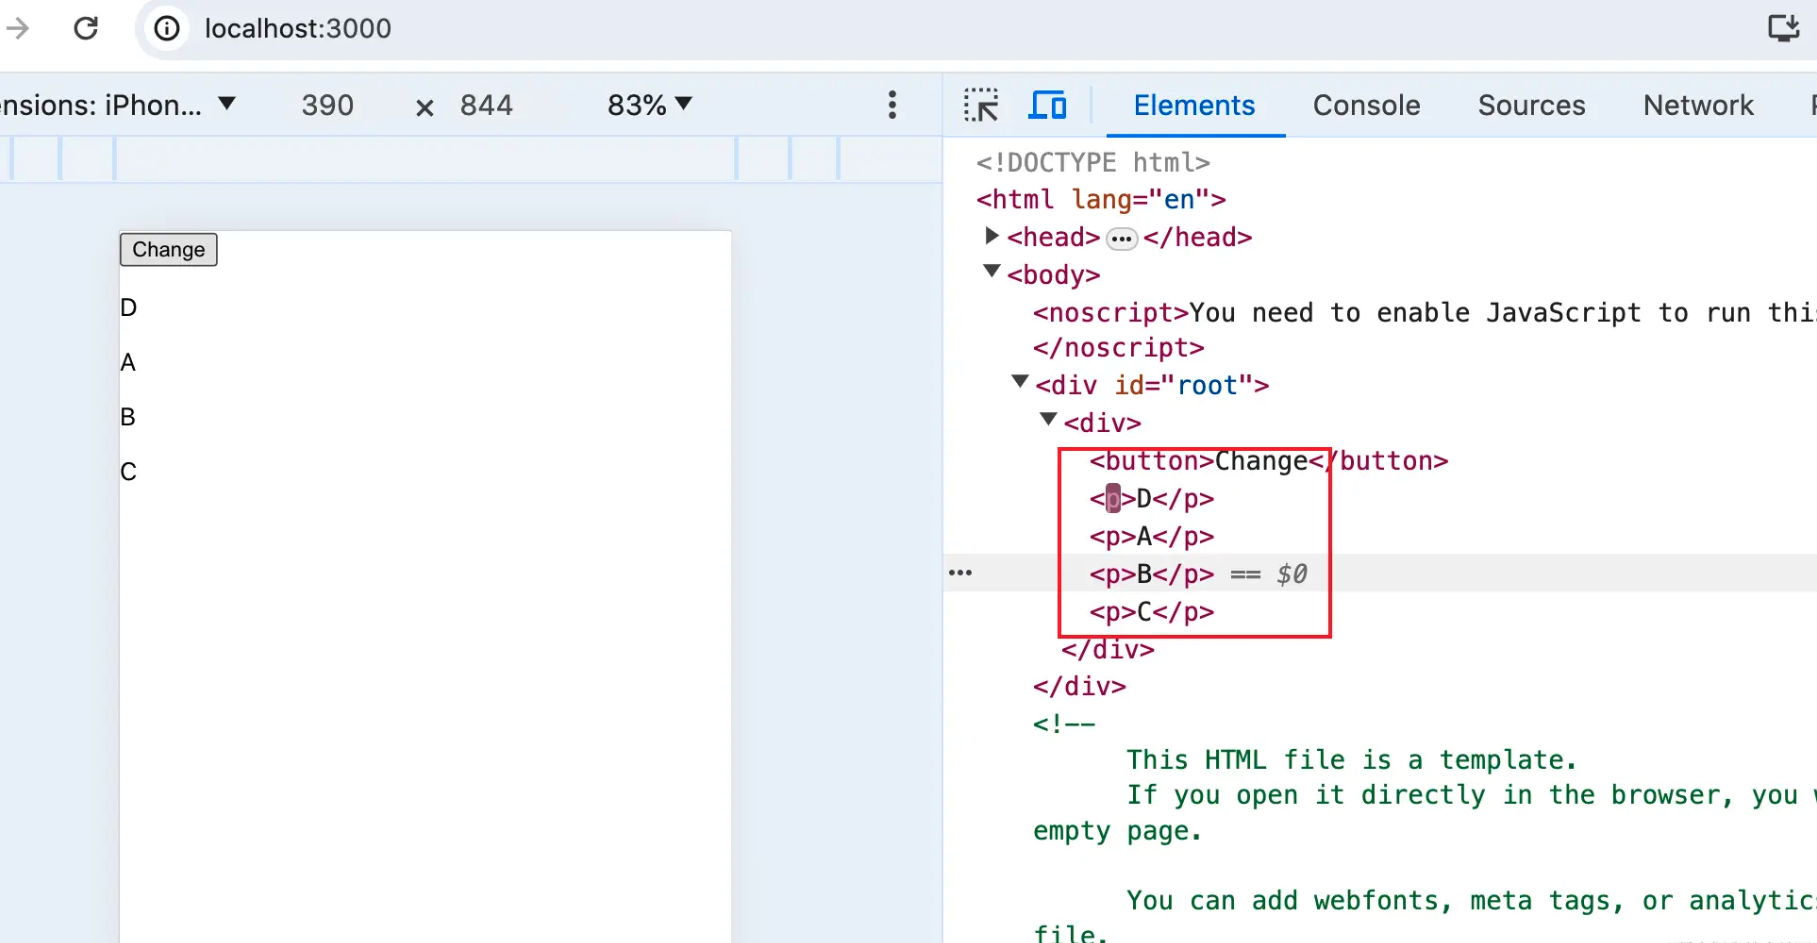Select the DOCTYPE html line
Screen dimensions: 1817x943
coord(1093,162)
